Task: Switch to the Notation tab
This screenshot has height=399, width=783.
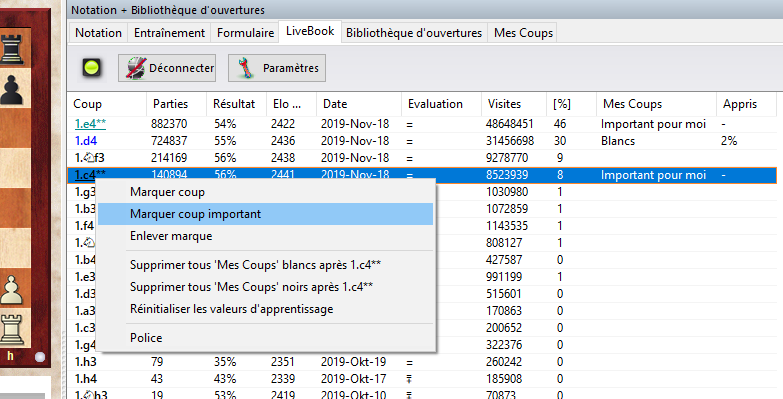Action: pos(98,33)
